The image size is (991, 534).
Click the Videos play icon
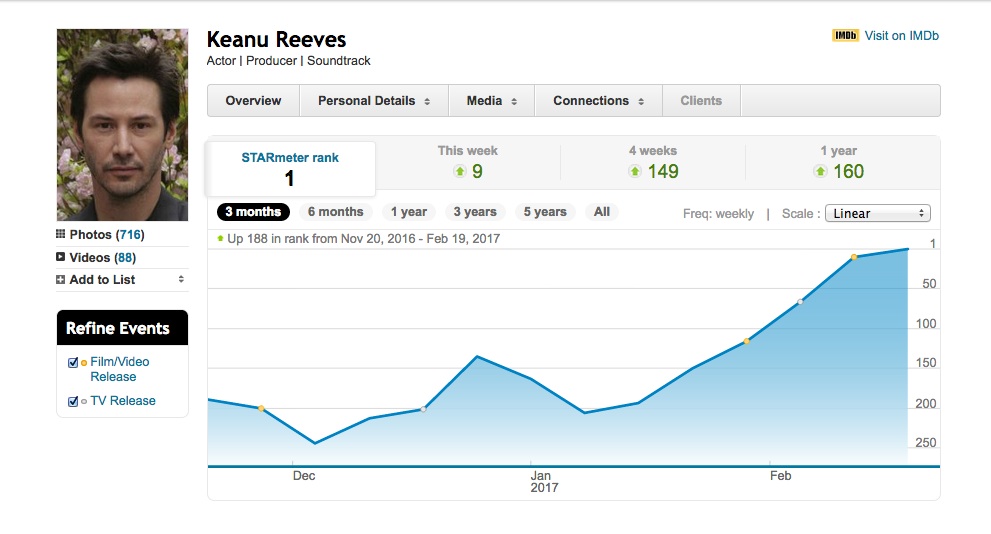click(x=61, y=257)
